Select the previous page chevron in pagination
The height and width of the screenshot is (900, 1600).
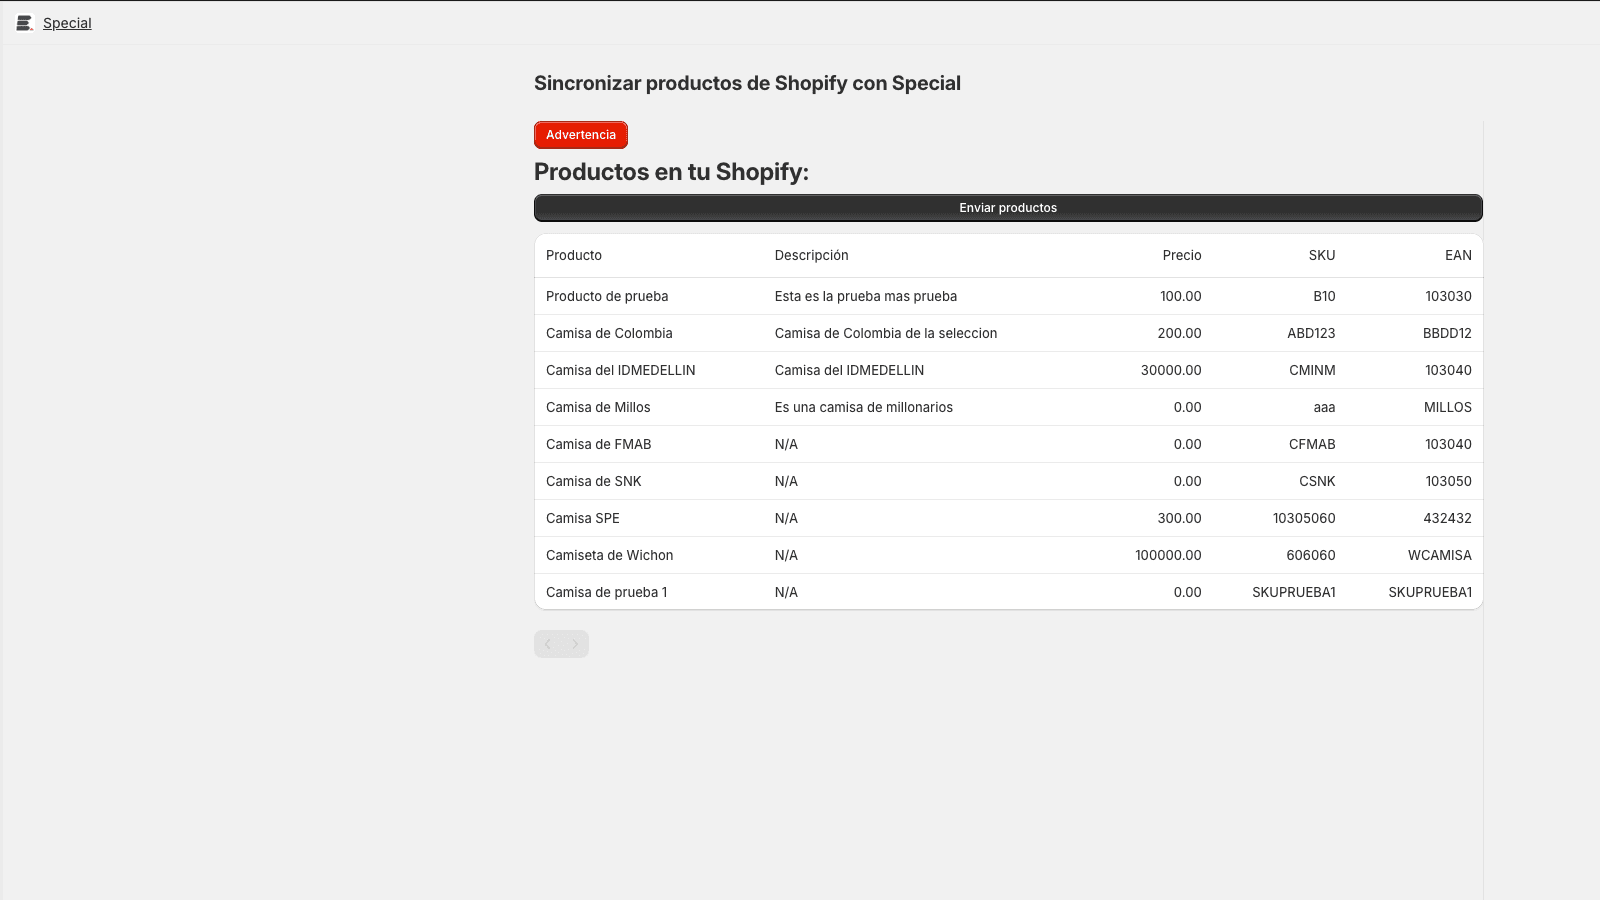pos(547,644)
